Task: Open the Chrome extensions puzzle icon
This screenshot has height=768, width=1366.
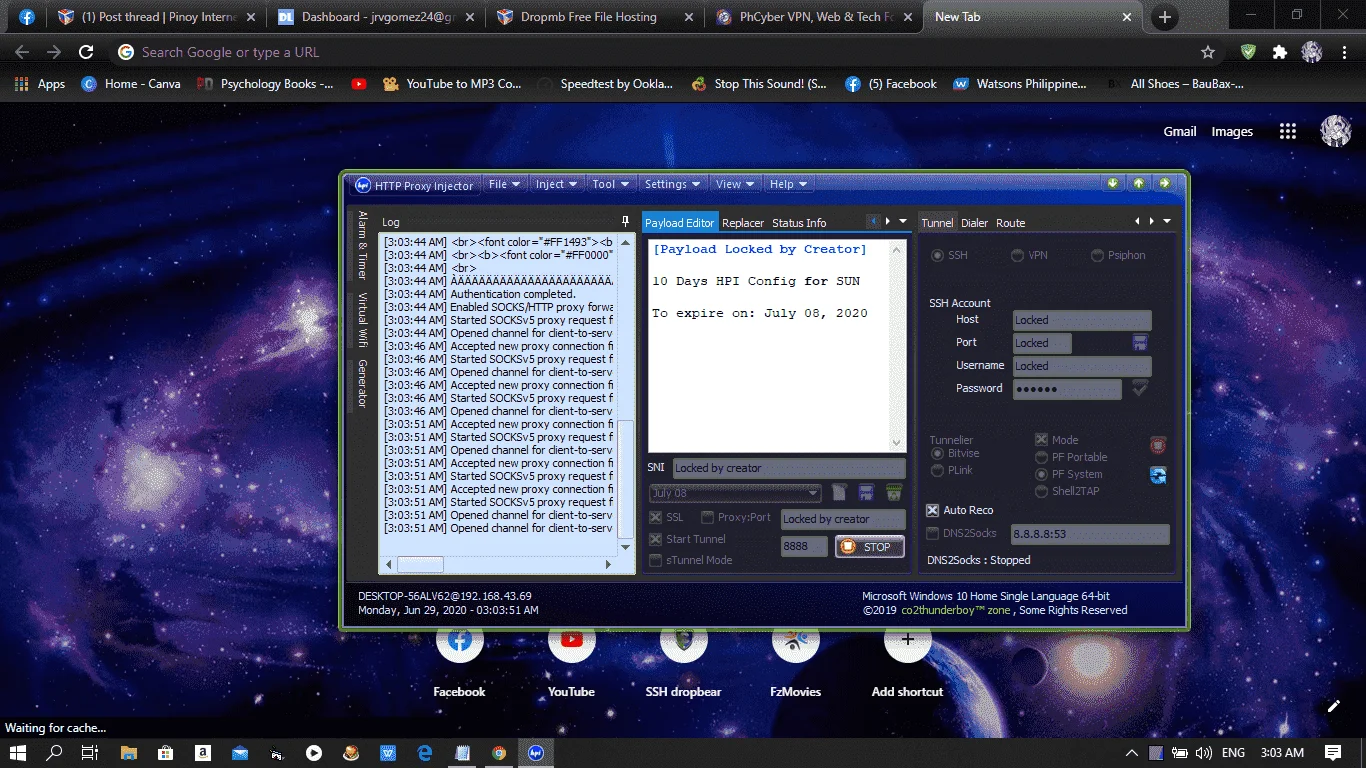Action: 1280,52
